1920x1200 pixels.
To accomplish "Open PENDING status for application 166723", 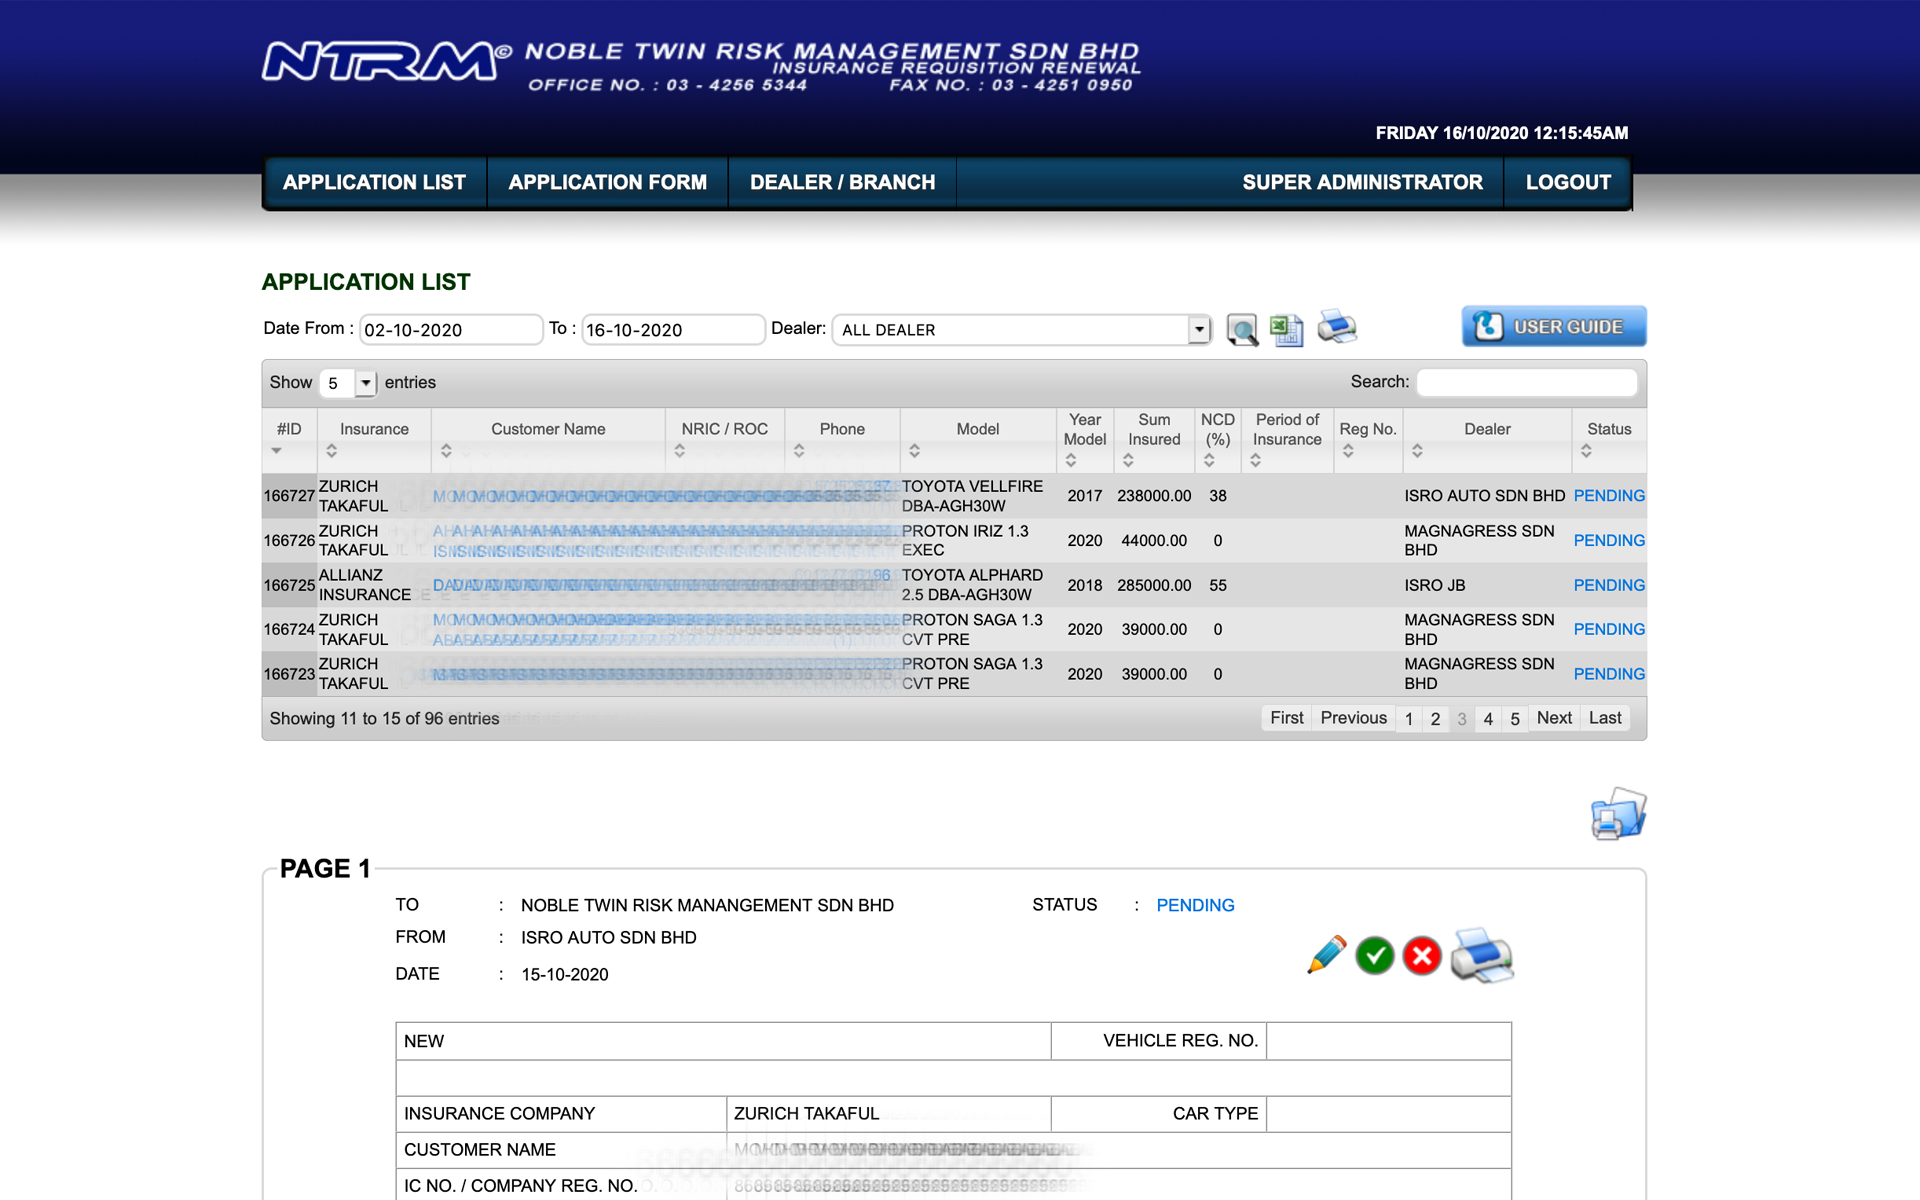I will (x=1609, y=674).
